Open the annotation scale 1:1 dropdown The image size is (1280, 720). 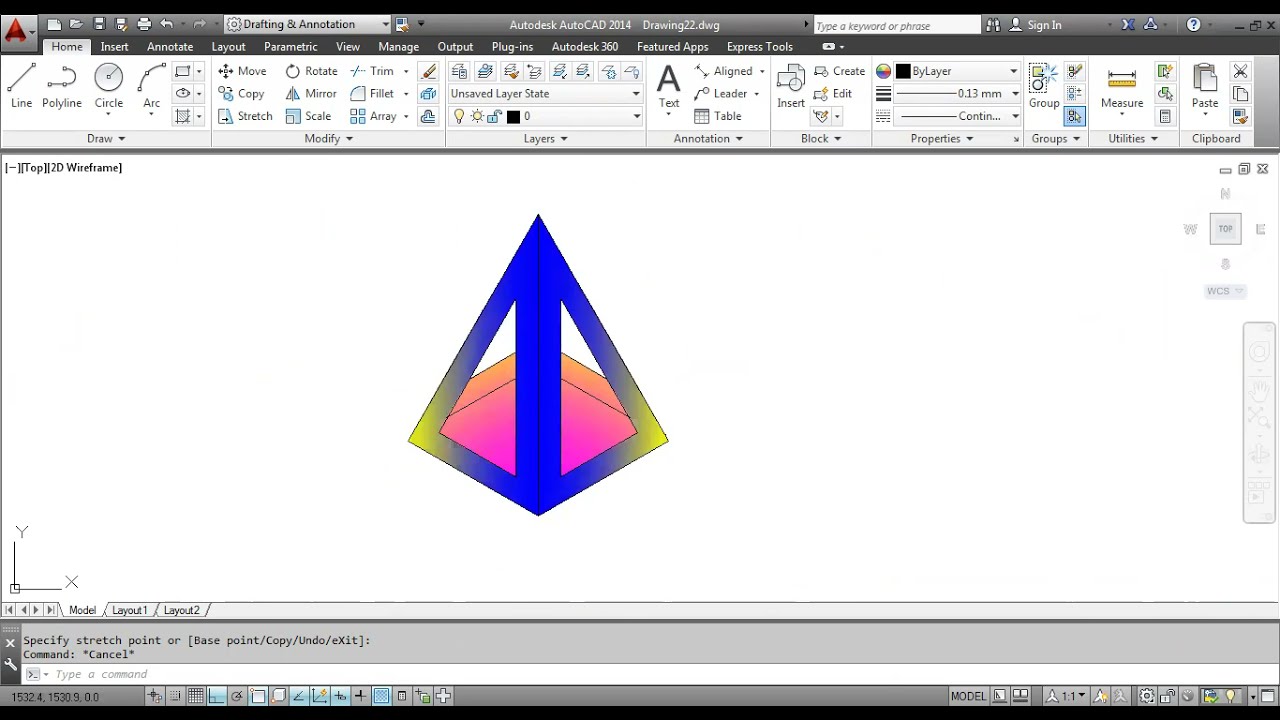[1066, 696]
